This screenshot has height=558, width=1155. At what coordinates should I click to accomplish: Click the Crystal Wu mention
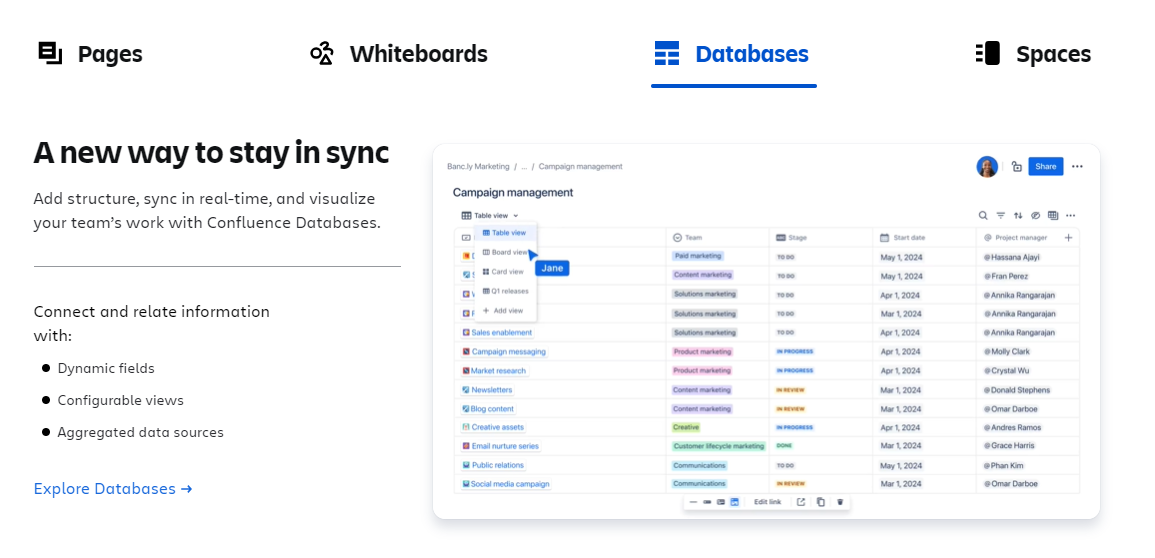pyautogui.click(x=1005, y=371)
